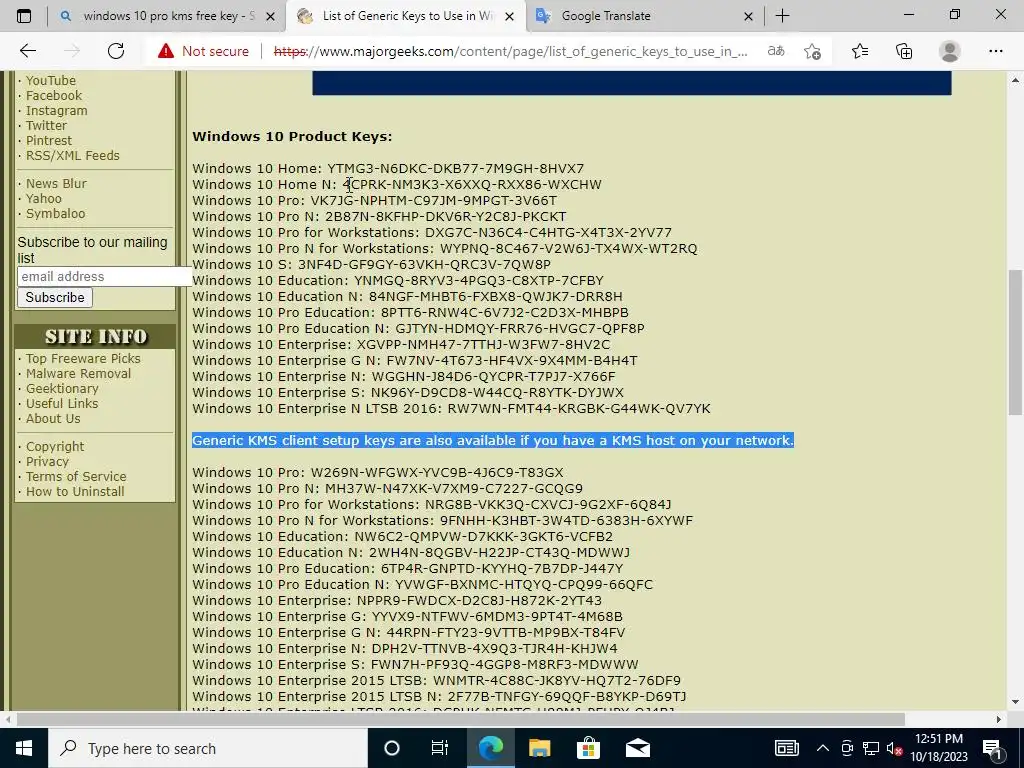
Task: Open the browser profile avatar
Action: [950, 51]
